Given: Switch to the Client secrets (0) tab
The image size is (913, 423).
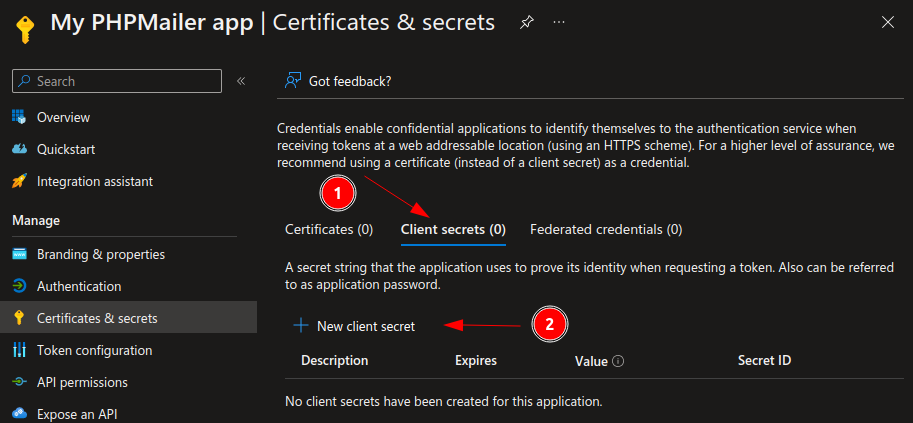Looking at the screenshot, I should click(x=453, y=230).
